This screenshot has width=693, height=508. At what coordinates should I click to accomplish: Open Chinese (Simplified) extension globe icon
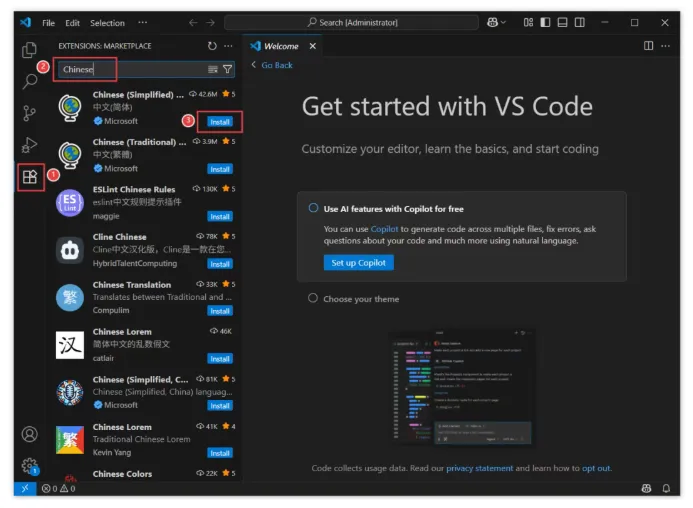(x=70, y=108)
